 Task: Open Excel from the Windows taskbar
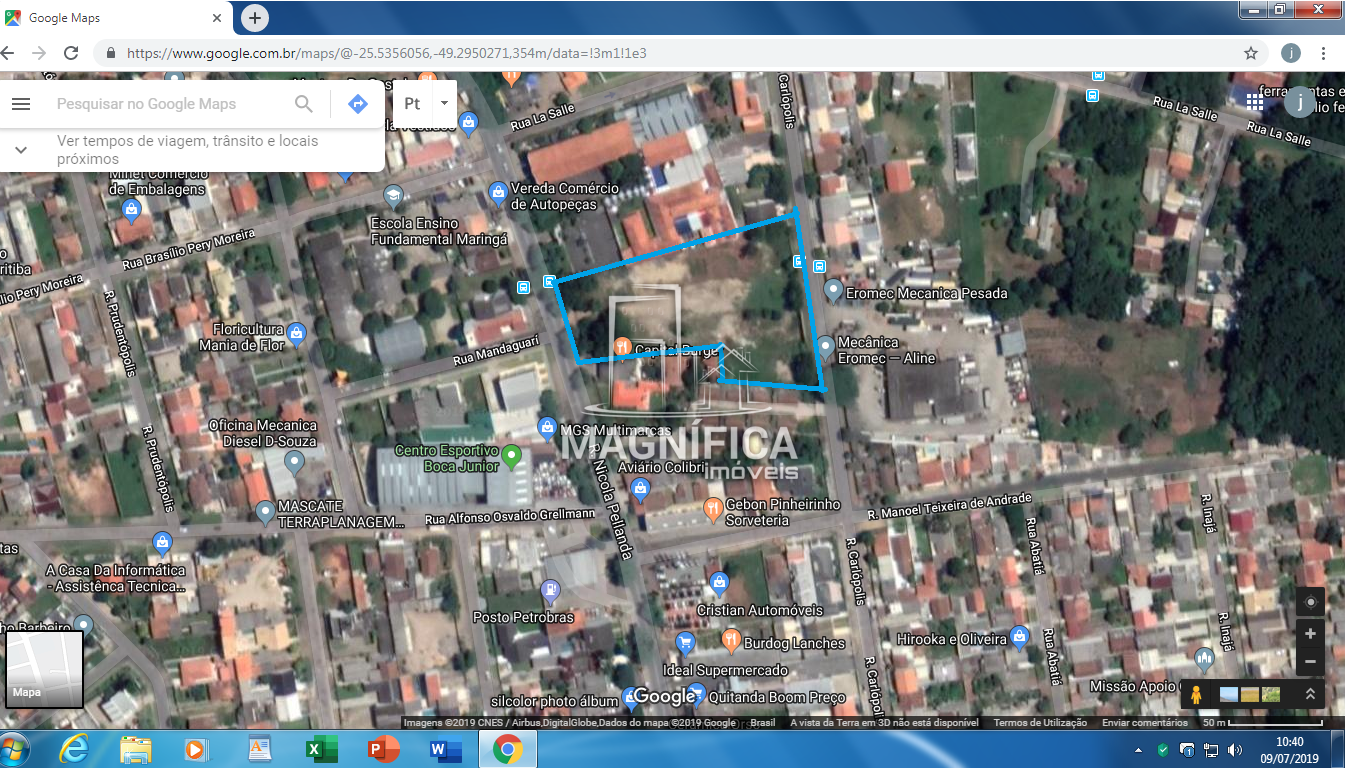(x=322, y=749)
